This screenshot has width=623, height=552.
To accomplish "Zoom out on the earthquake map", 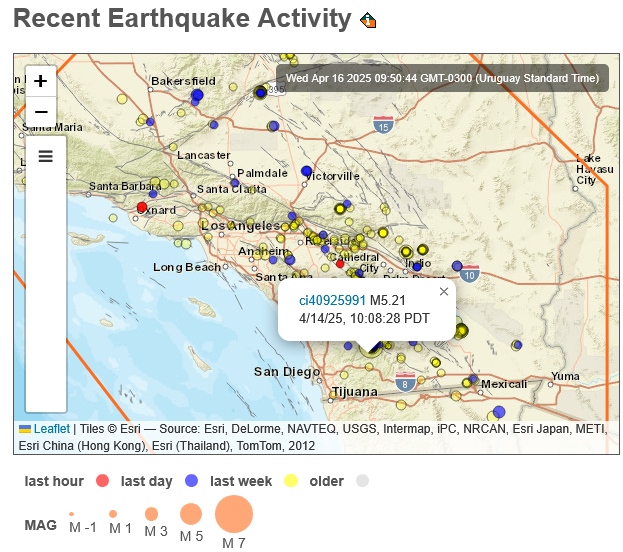I will click(x=41, y=112).
